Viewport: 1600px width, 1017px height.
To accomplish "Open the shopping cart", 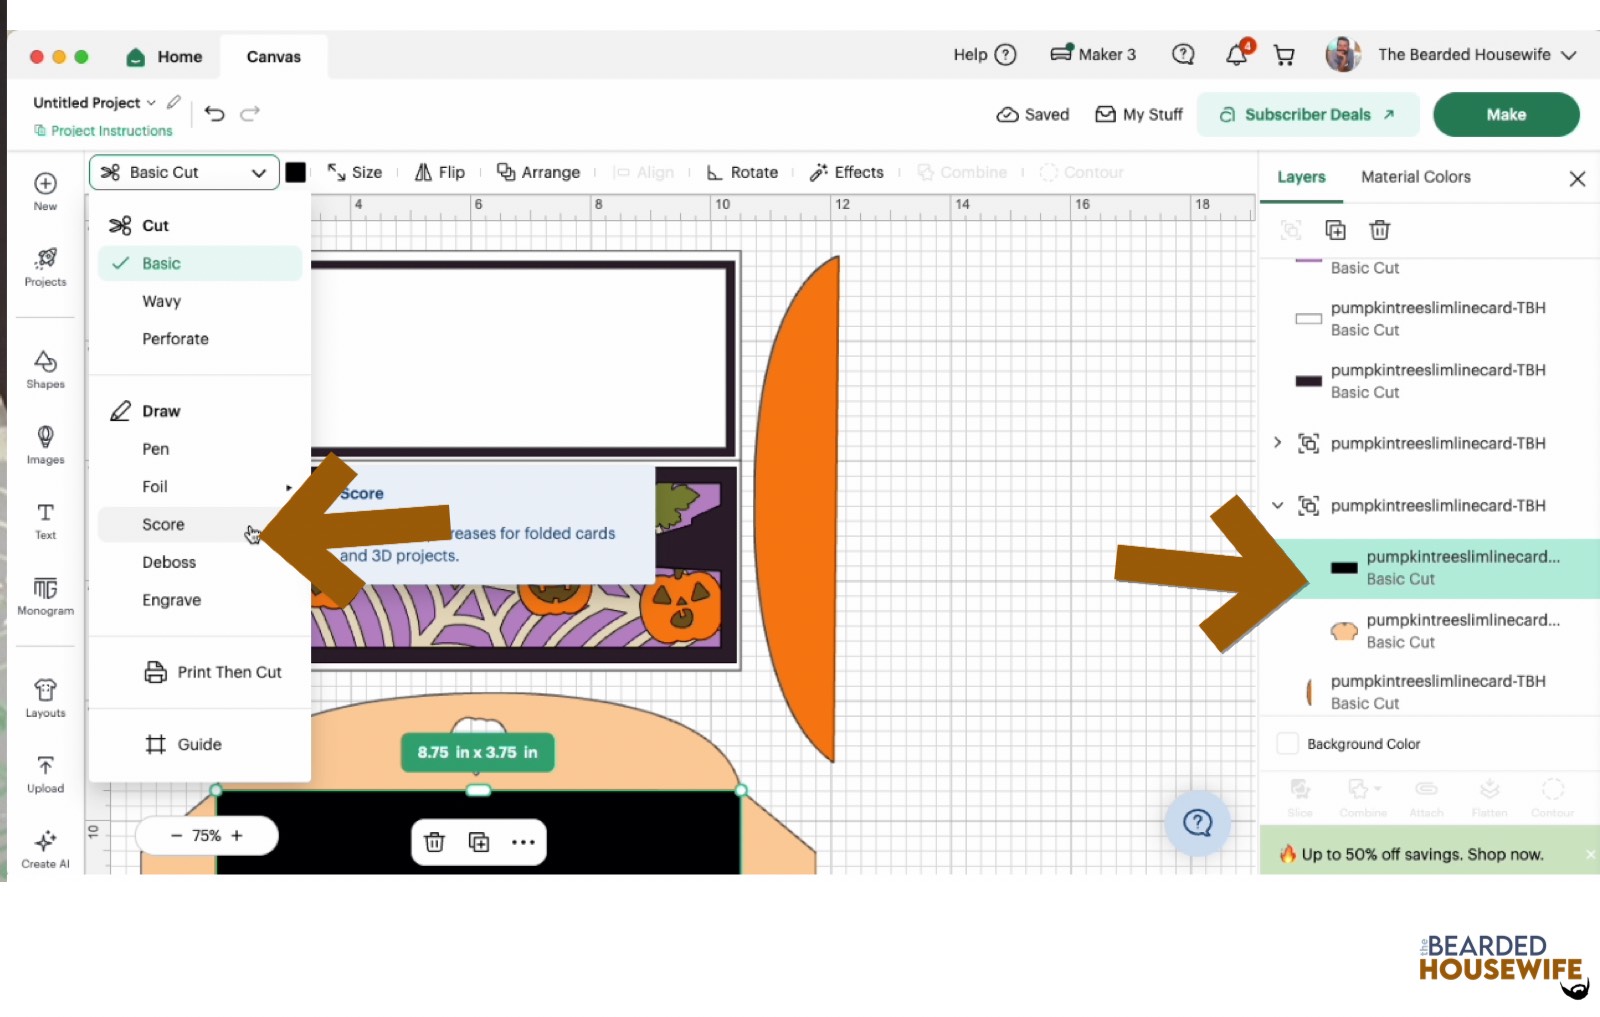I will pos(1284,55).
